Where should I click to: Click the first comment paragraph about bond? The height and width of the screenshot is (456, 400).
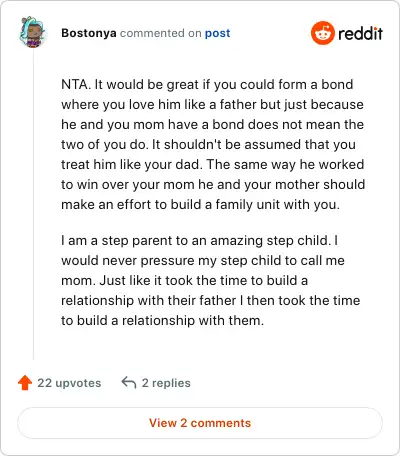coord(213,144)
